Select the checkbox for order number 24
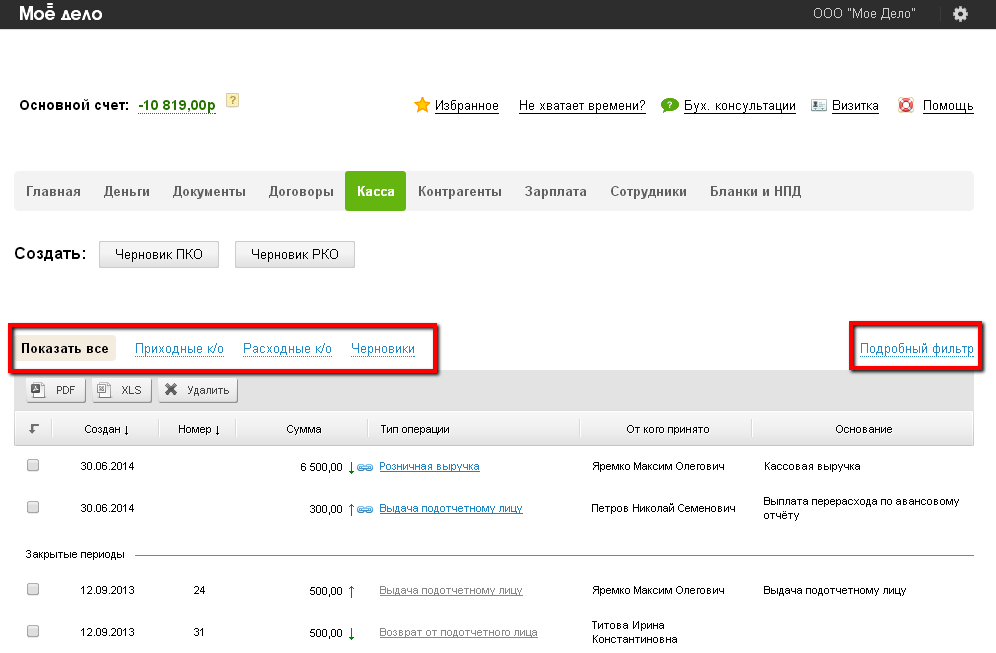Viewport: 996px width, 653px height. [x=33, y=590]
